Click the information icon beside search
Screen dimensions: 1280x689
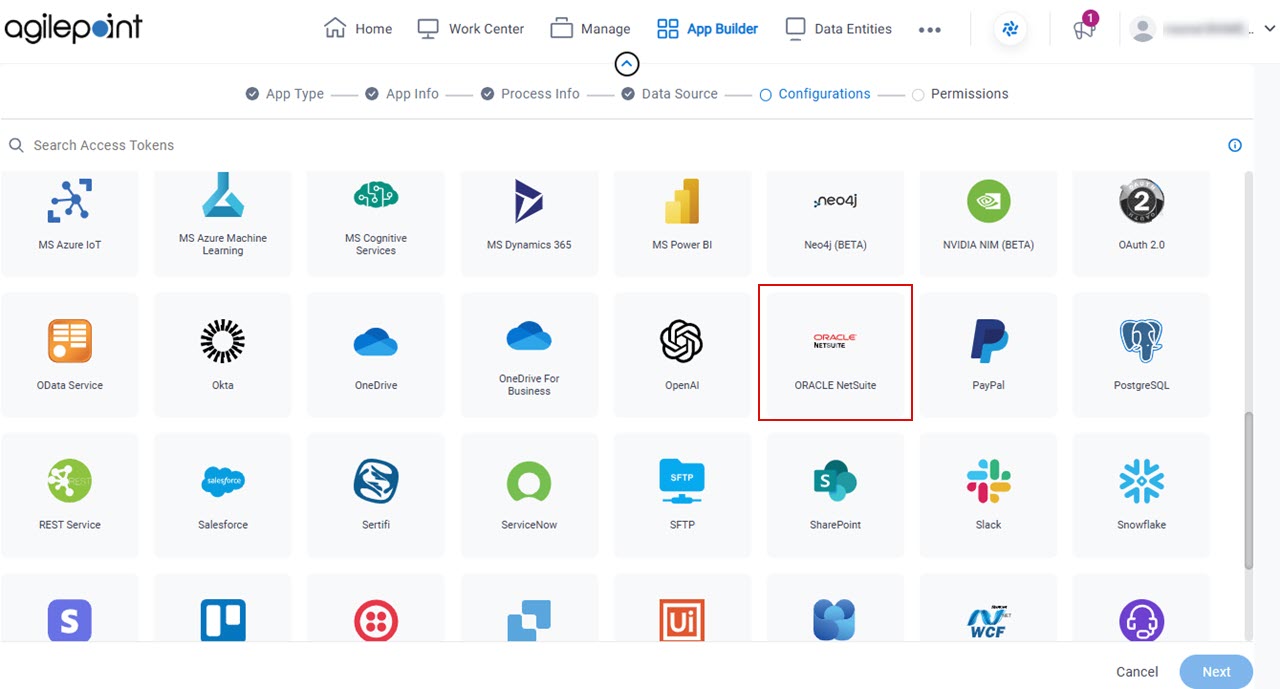pyautogui.click(x=1235, y=145)
